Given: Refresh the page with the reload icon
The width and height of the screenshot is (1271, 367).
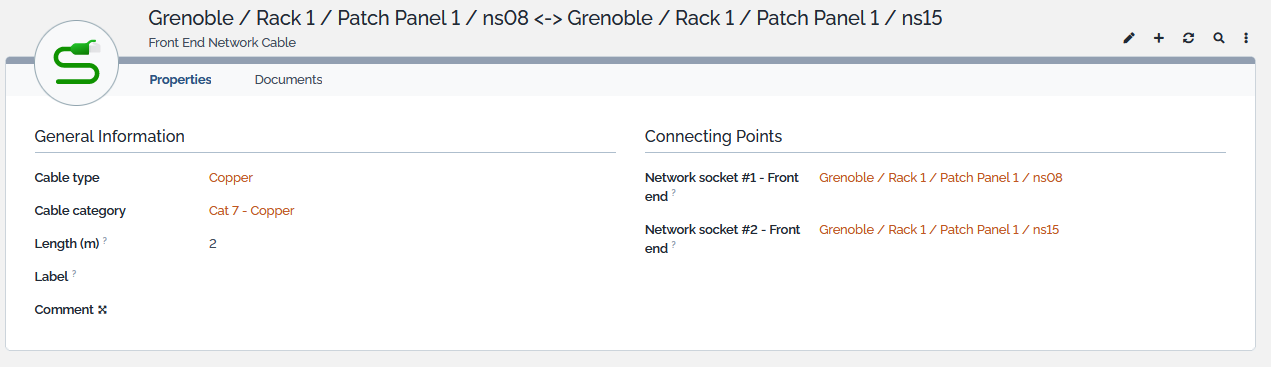Looking at the screenshot, I should (1188, 38).
